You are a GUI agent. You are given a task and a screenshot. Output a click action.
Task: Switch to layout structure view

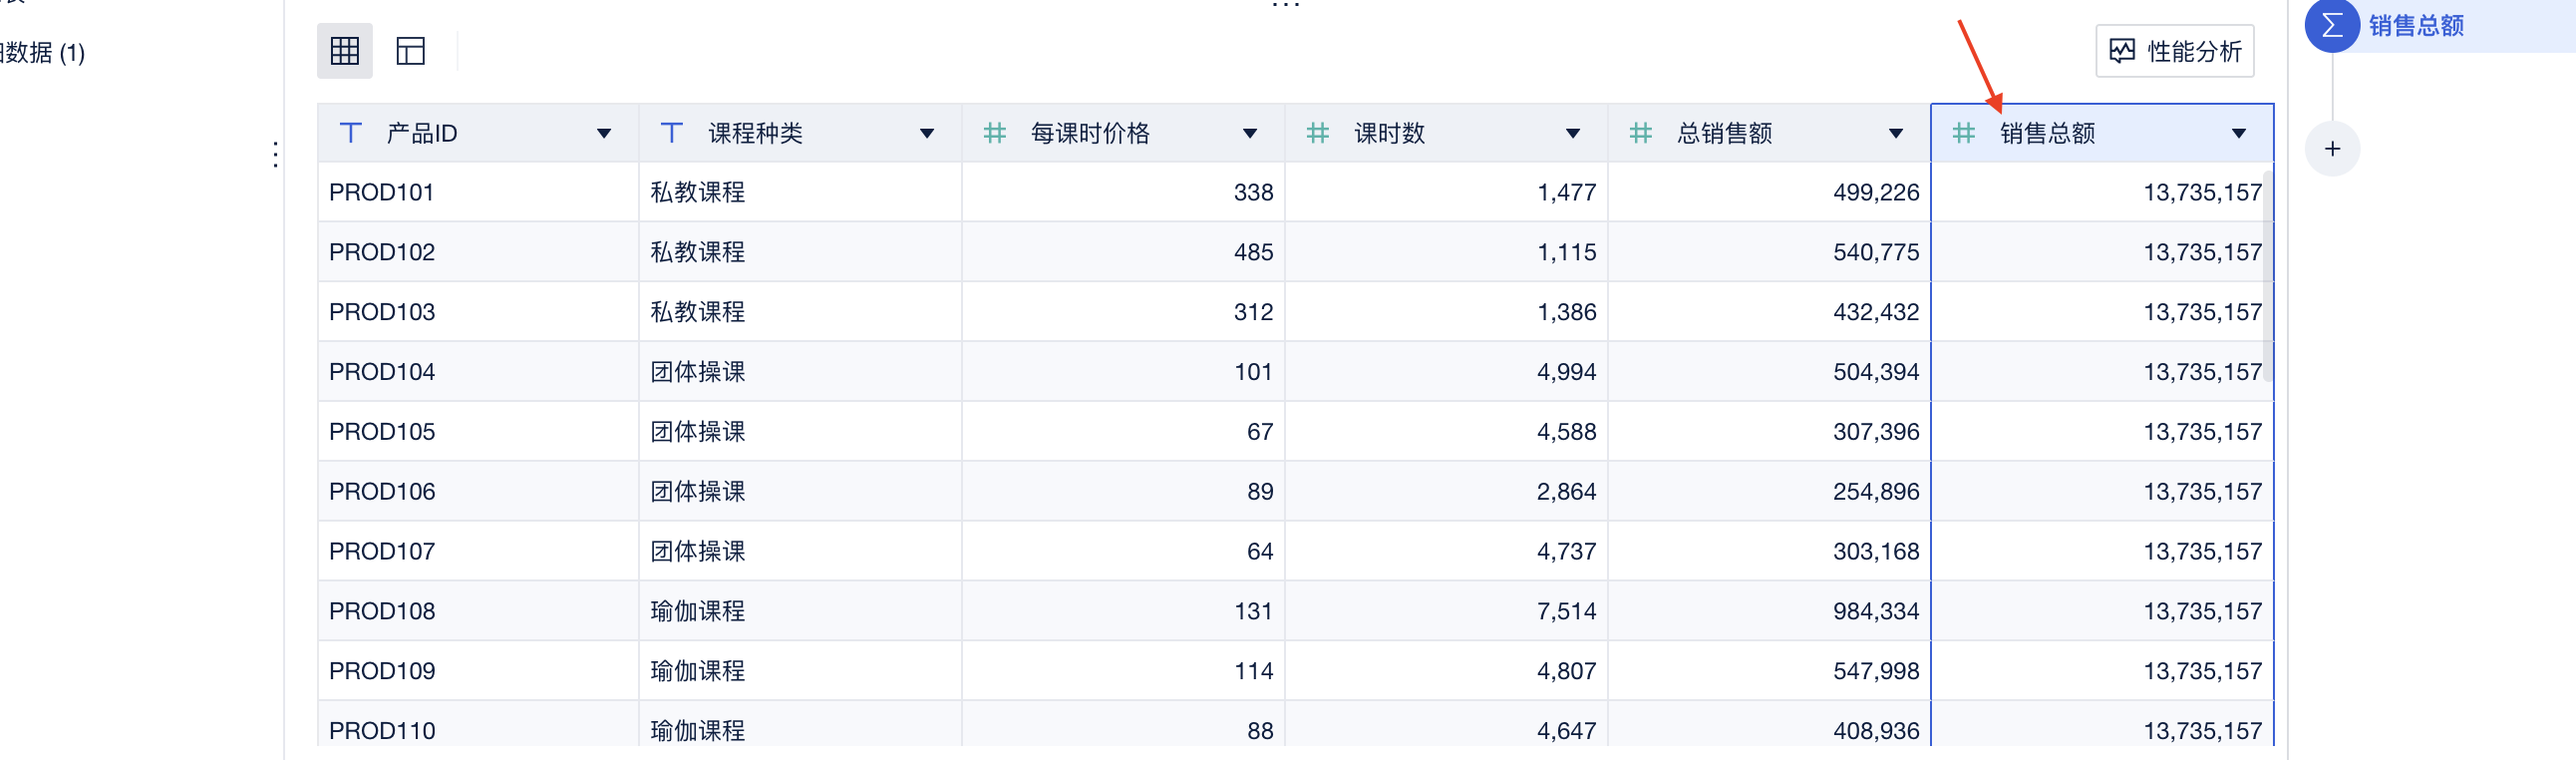410,51
